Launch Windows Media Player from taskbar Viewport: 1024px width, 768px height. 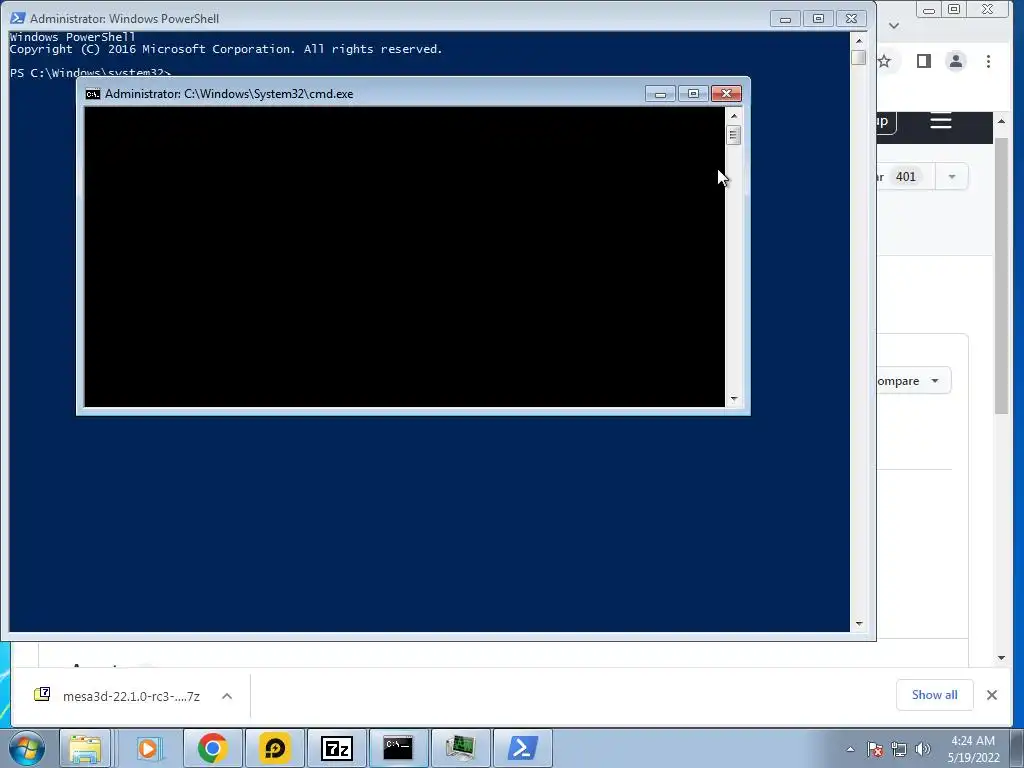(149, 748)
